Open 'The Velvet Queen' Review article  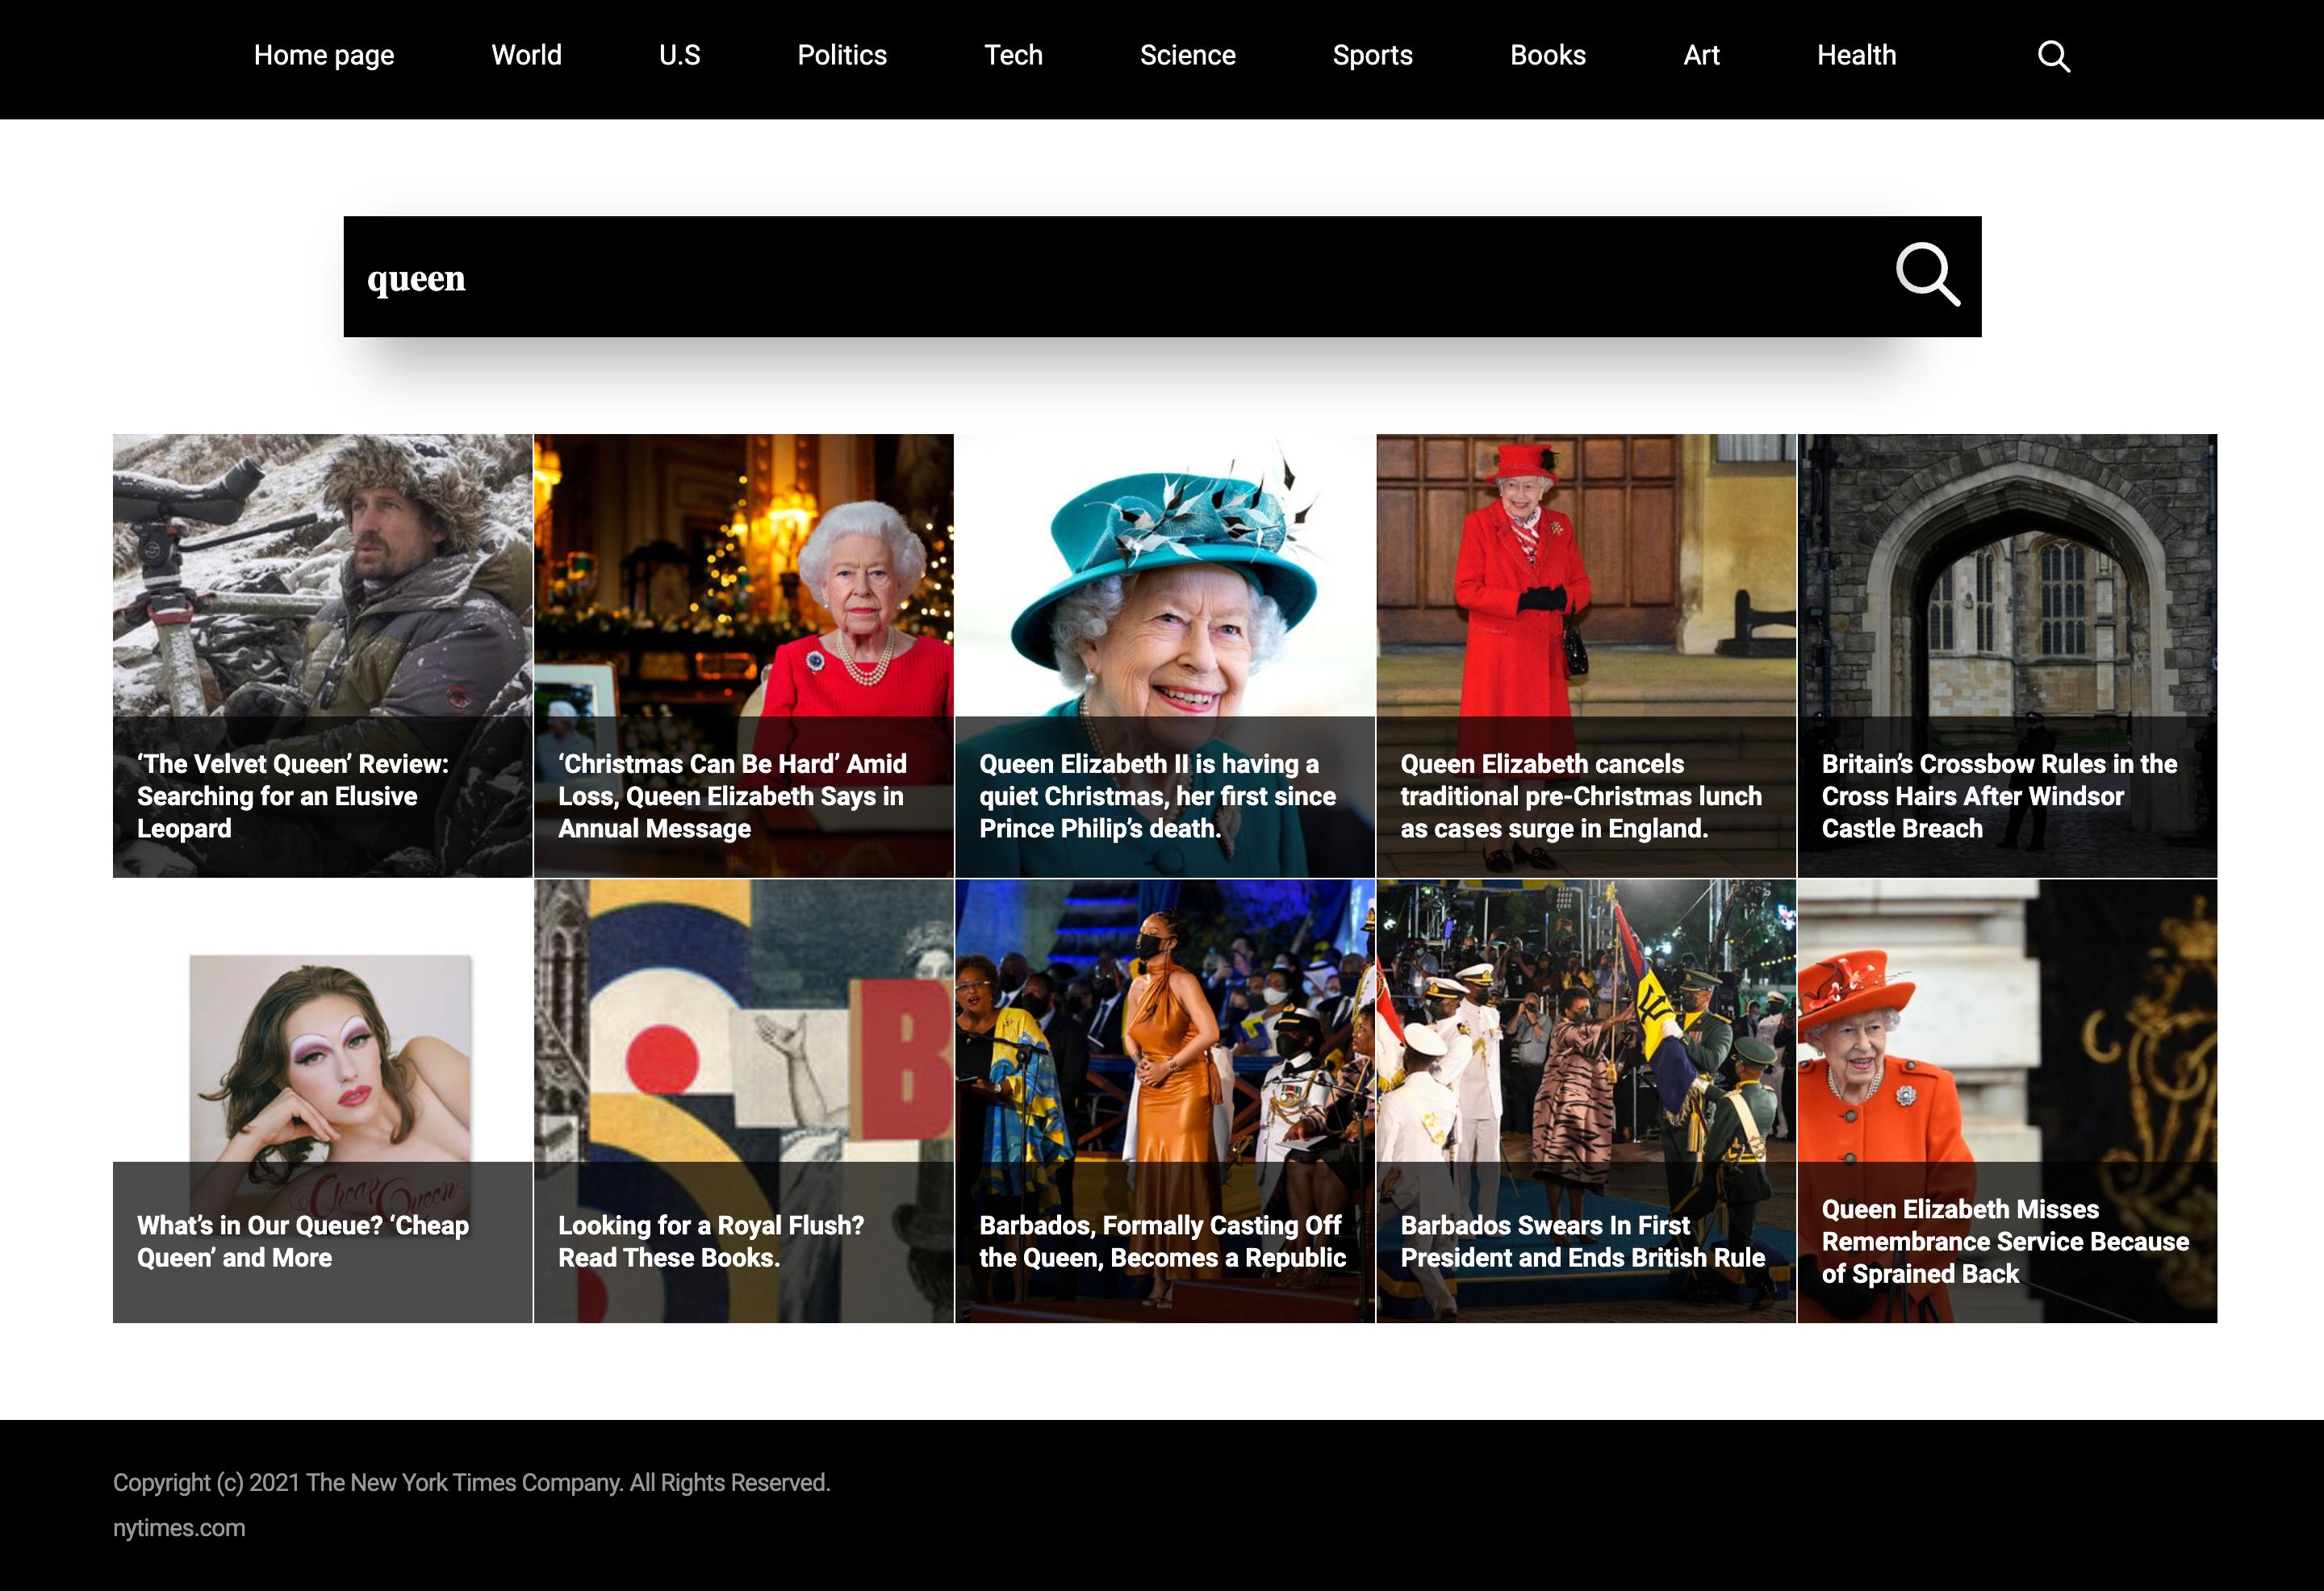322,656
